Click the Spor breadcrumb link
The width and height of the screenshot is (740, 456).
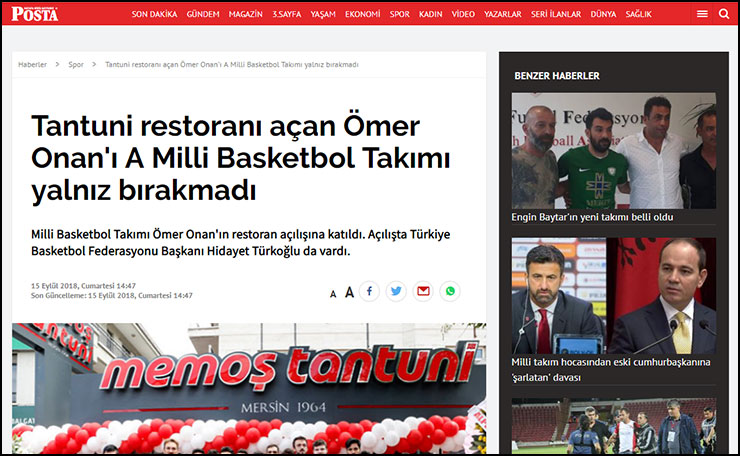76,64
